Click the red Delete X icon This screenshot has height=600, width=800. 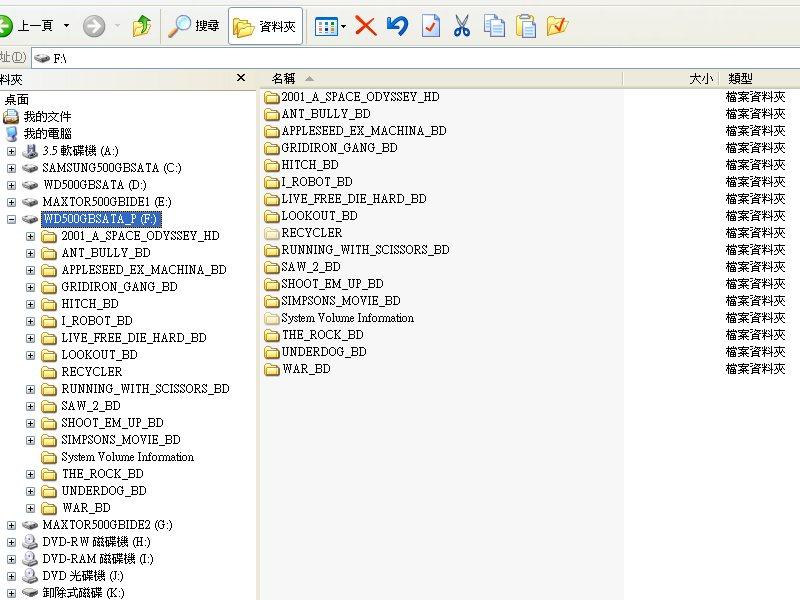tap(365, 26)
